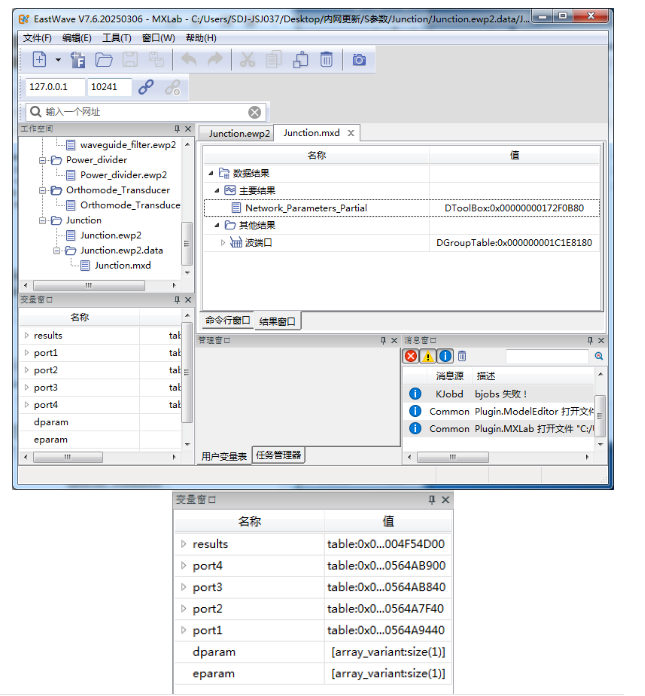Click the new file icon in toolbar

coord(40,60)
